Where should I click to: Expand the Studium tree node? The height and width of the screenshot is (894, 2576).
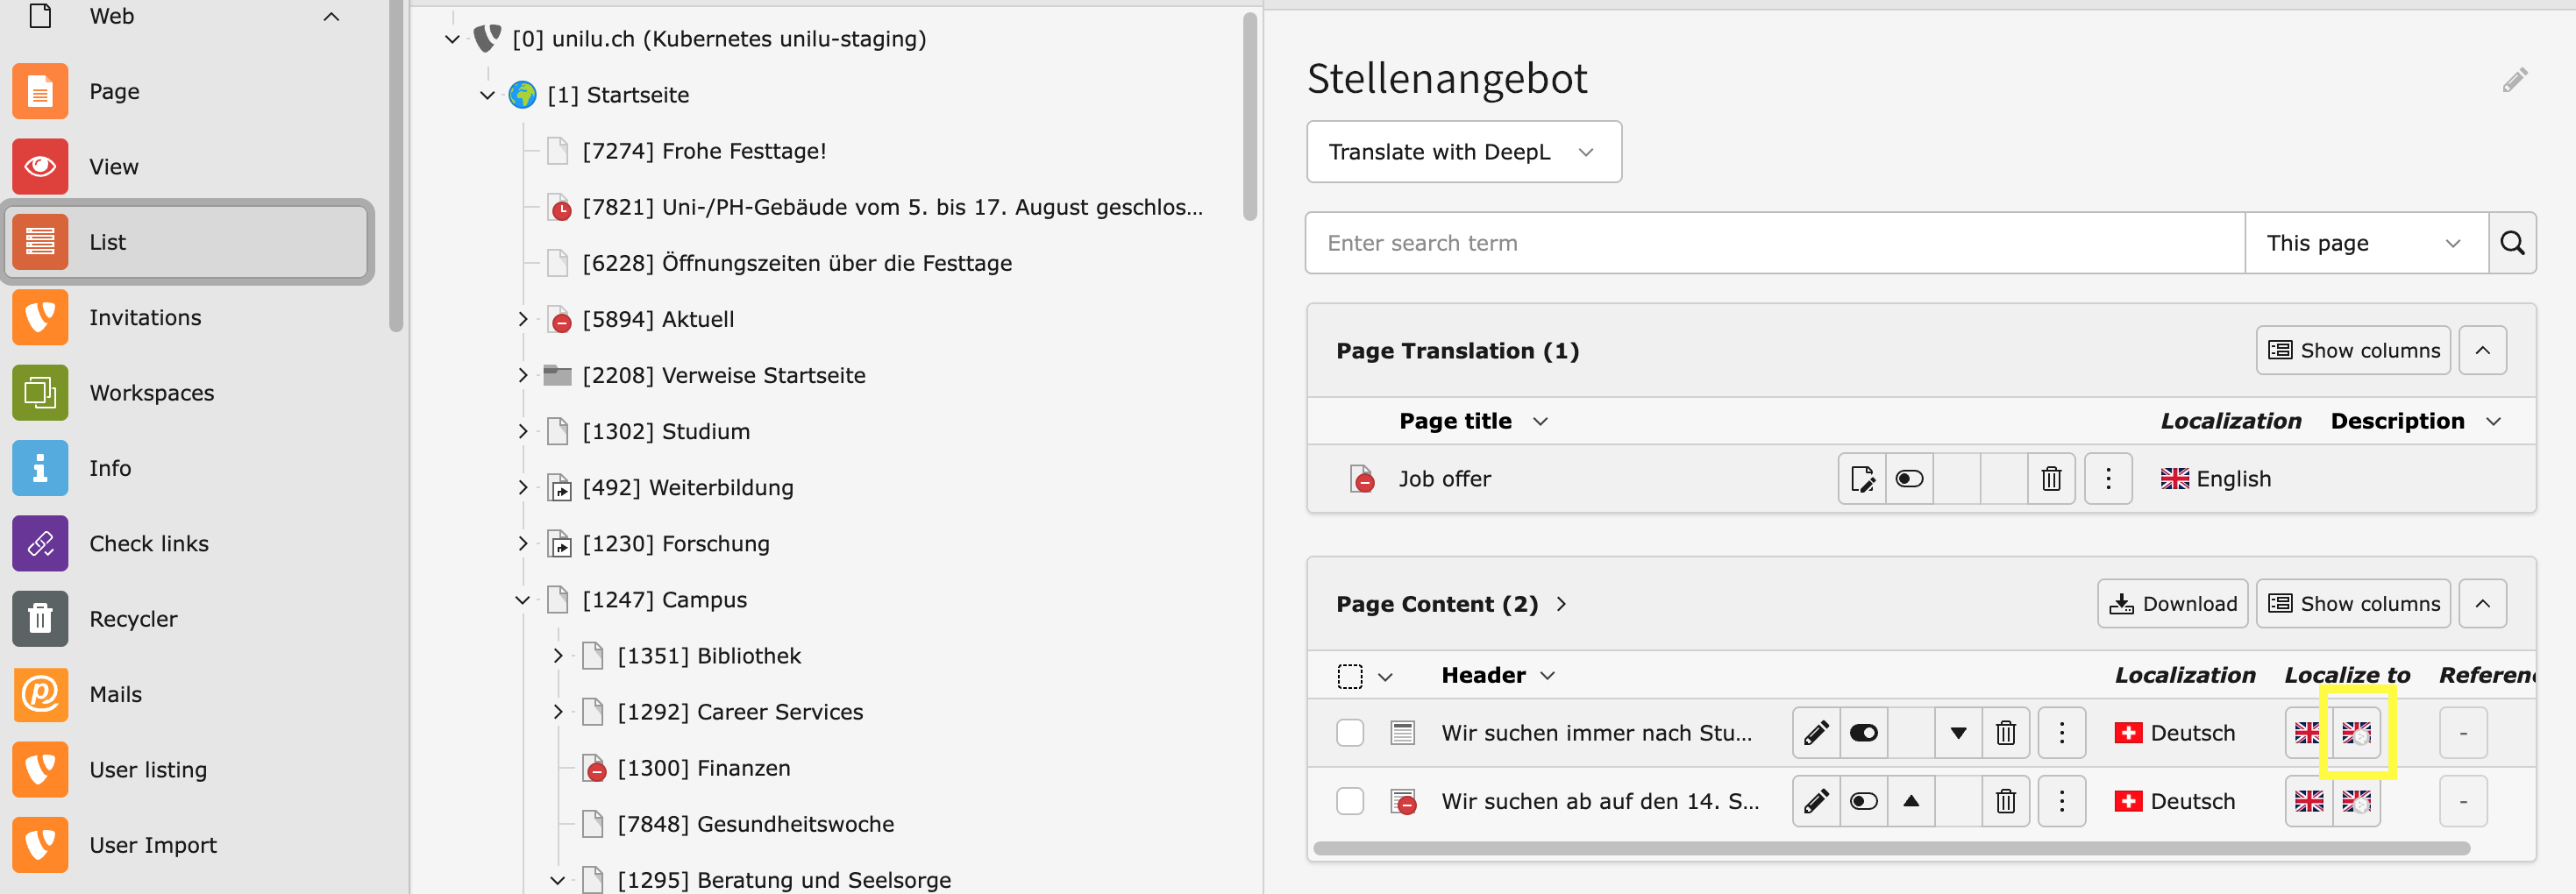pos(522,431)
